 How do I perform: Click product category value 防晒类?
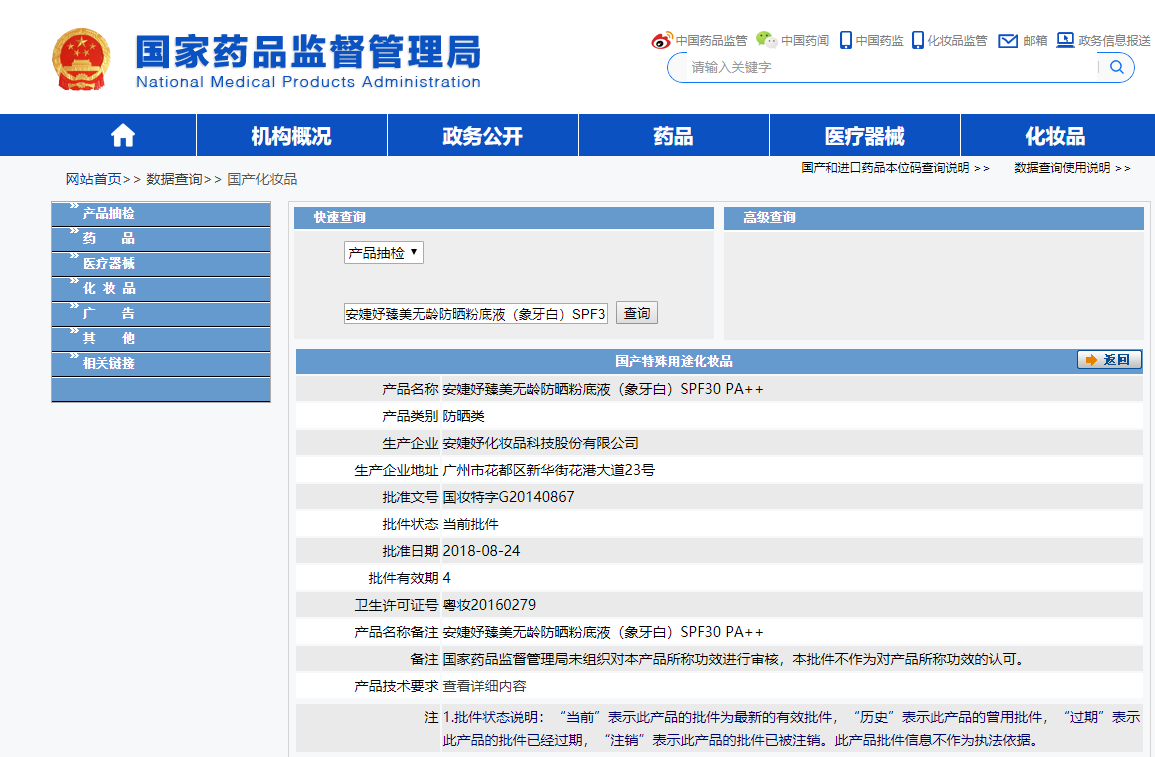[x=463, y=416]
